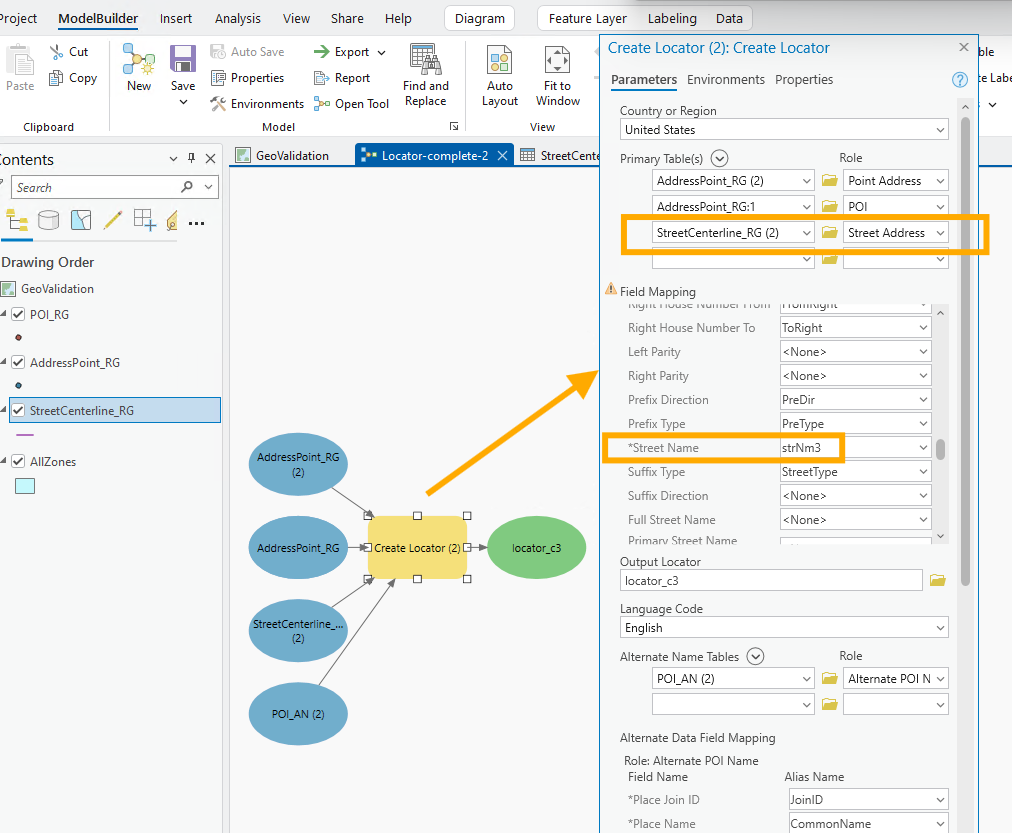Screen dimensions: 1012x833
Task: Click the Save model icon
Action: click(x=182, y=60)
